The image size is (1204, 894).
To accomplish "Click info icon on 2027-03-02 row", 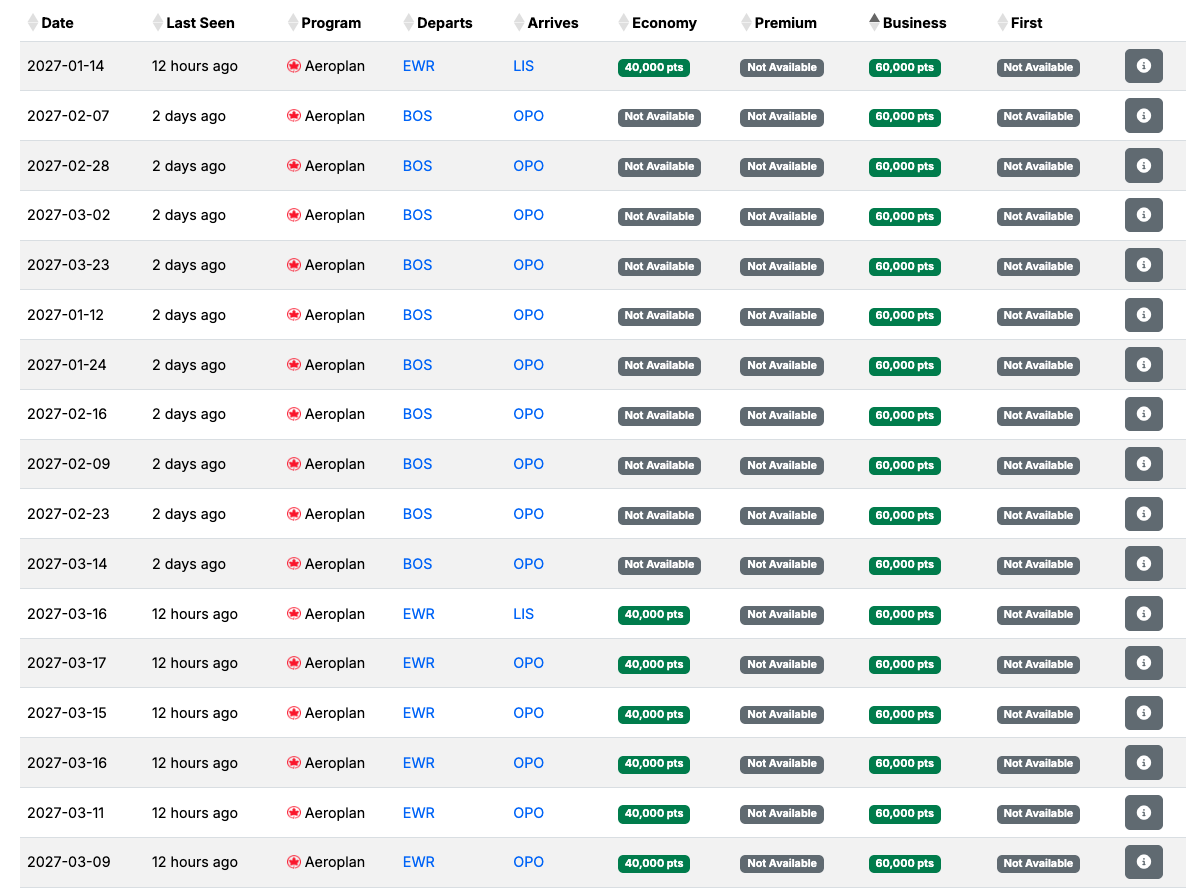I will (1144, 215).
